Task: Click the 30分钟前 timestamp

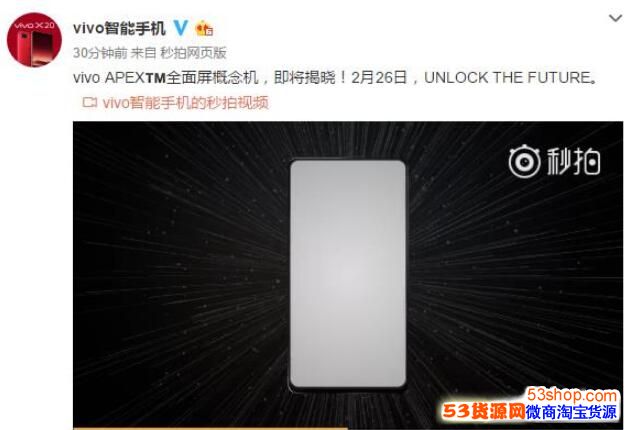Action: (100, 53)
